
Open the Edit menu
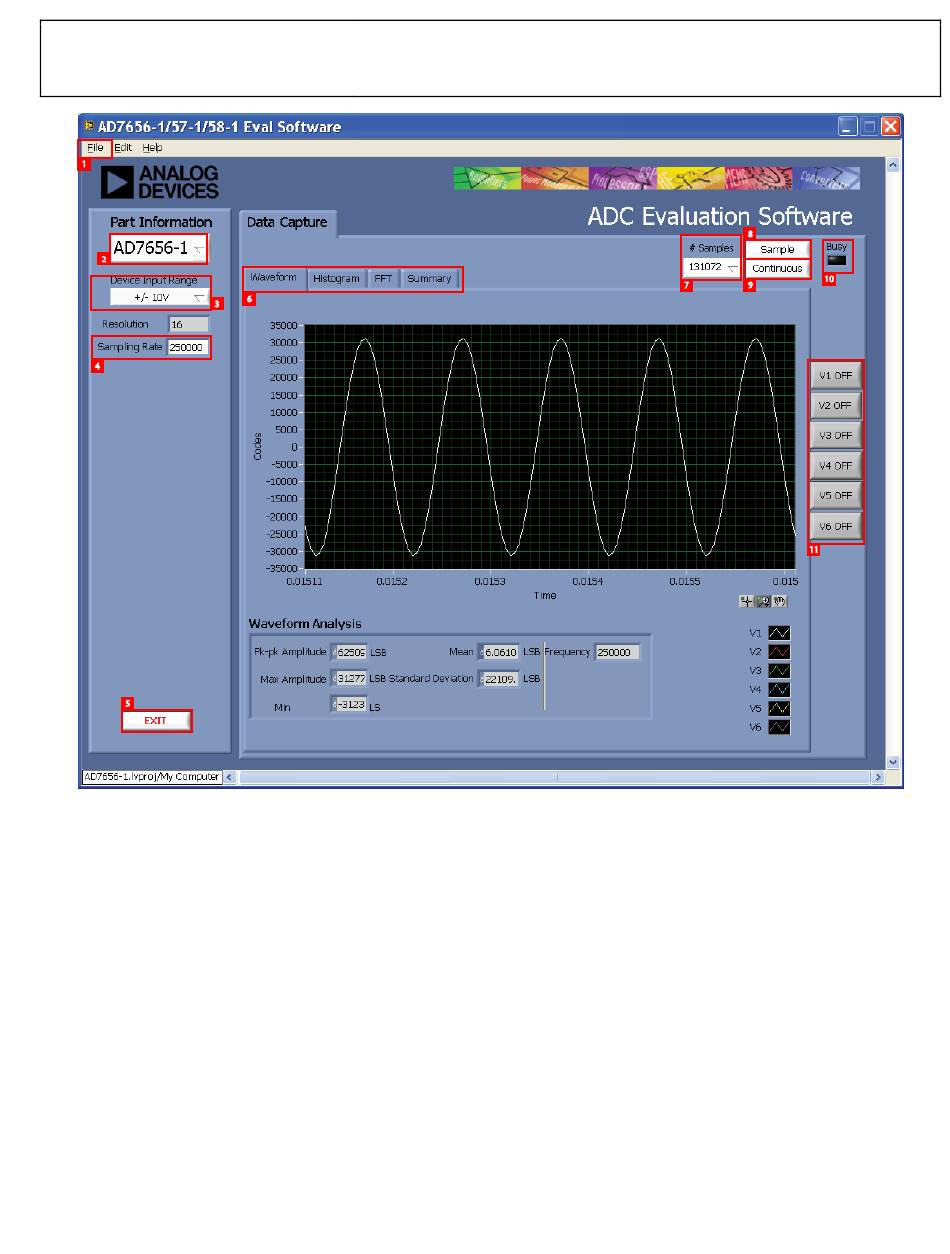[122, 147]
